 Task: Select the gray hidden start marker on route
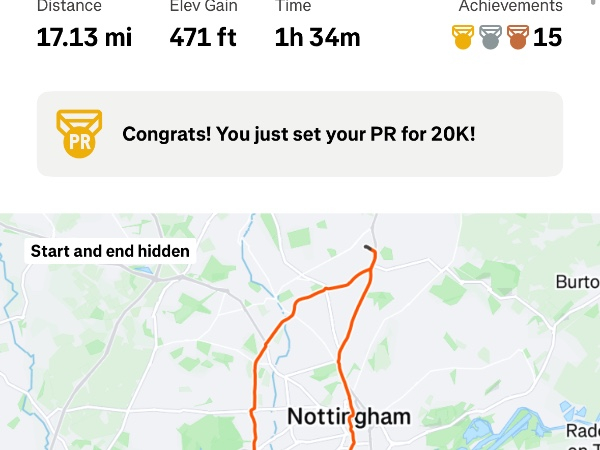(368, 248)
